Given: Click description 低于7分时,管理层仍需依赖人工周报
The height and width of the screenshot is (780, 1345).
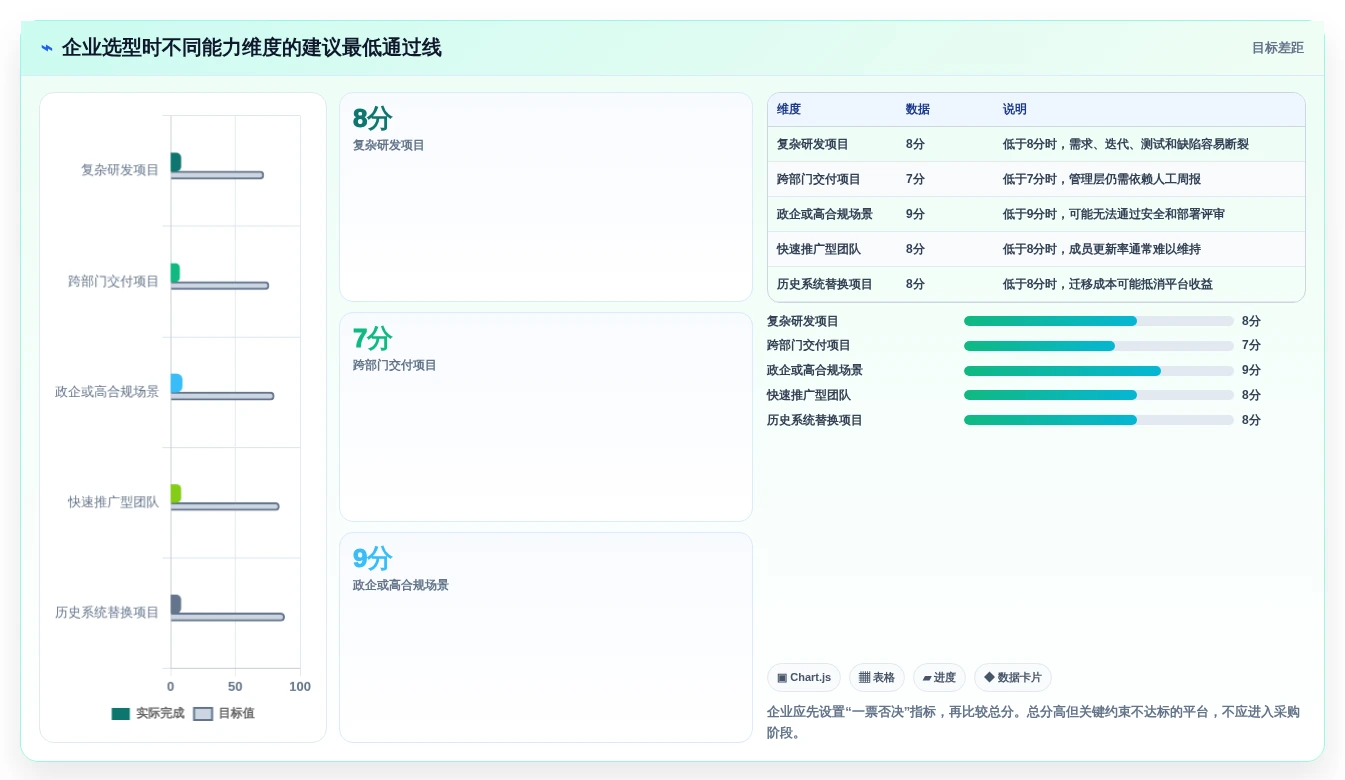Looking at the screenshot, I should (x=1102, y=179).
